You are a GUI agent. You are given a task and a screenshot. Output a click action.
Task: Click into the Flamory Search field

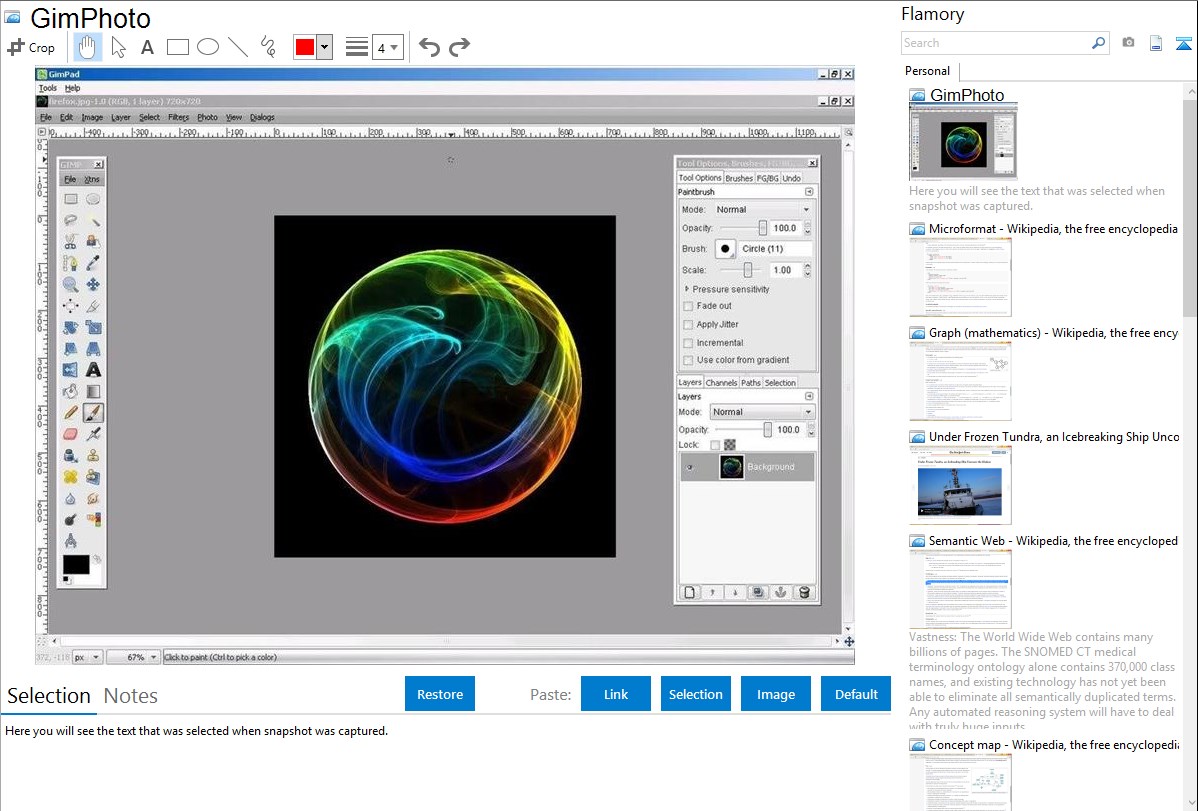point(995,43)
